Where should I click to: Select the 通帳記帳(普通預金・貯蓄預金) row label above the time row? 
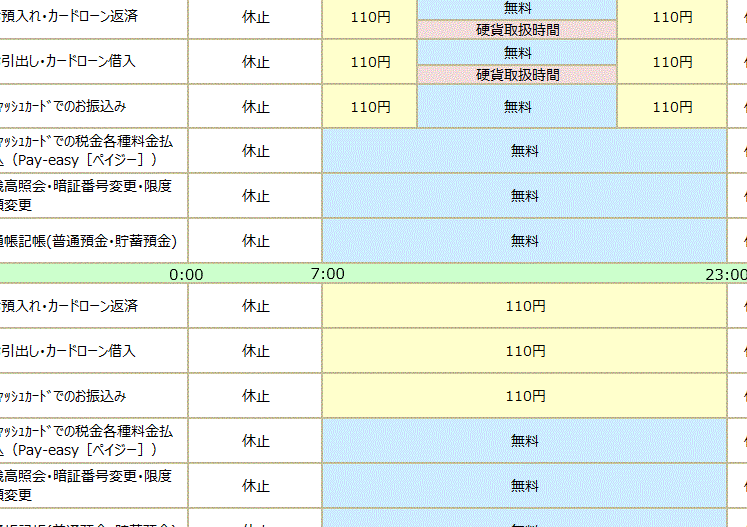90,241
